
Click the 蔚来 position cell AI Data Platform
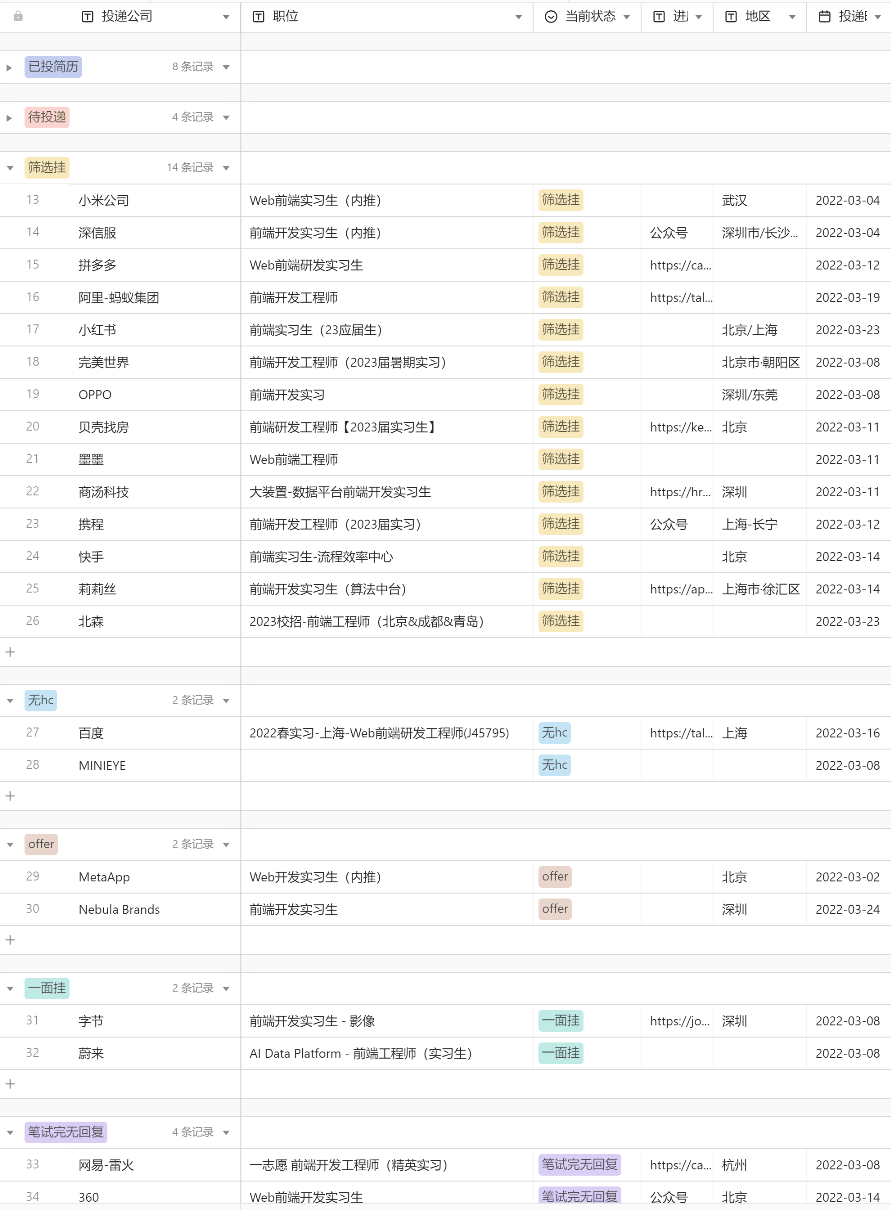tap(387, 1053)
